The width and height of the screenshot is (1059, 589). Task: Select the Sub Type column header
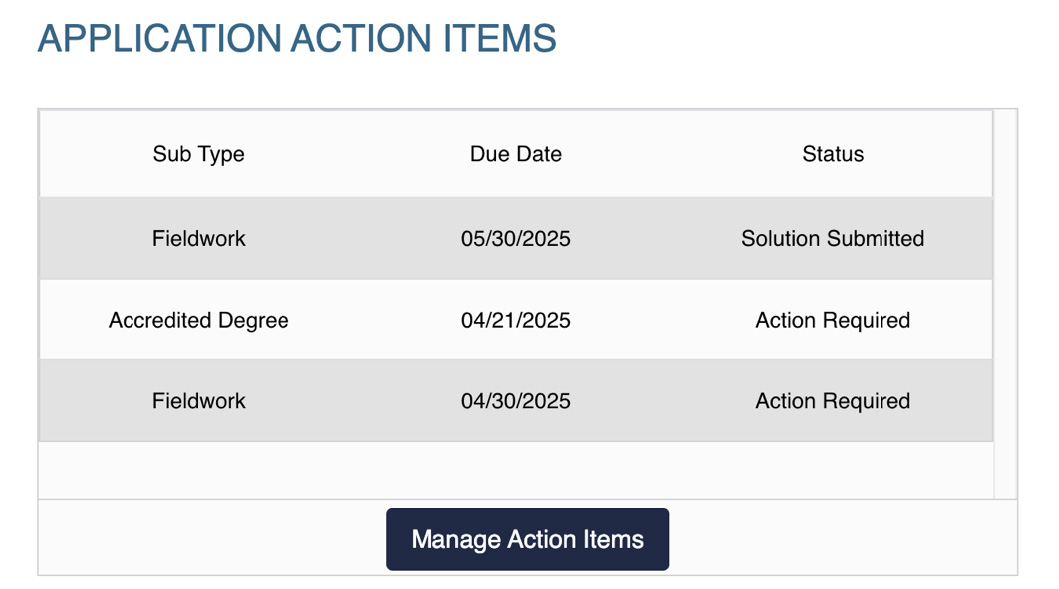[x=199, y=154]
